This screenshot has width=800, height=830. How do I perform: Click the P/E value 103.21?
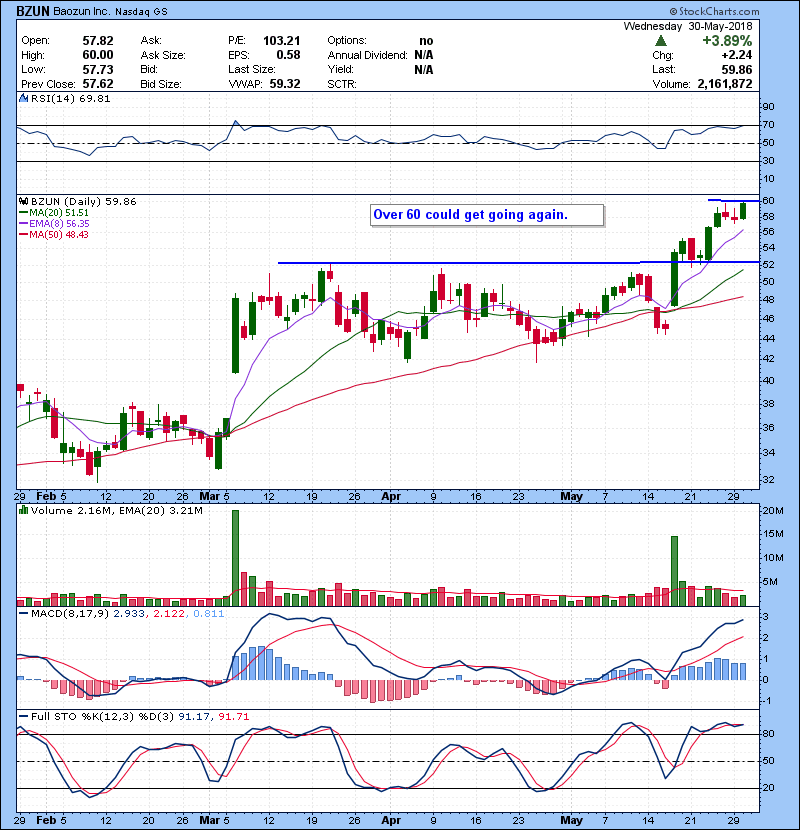pos(282,41)
